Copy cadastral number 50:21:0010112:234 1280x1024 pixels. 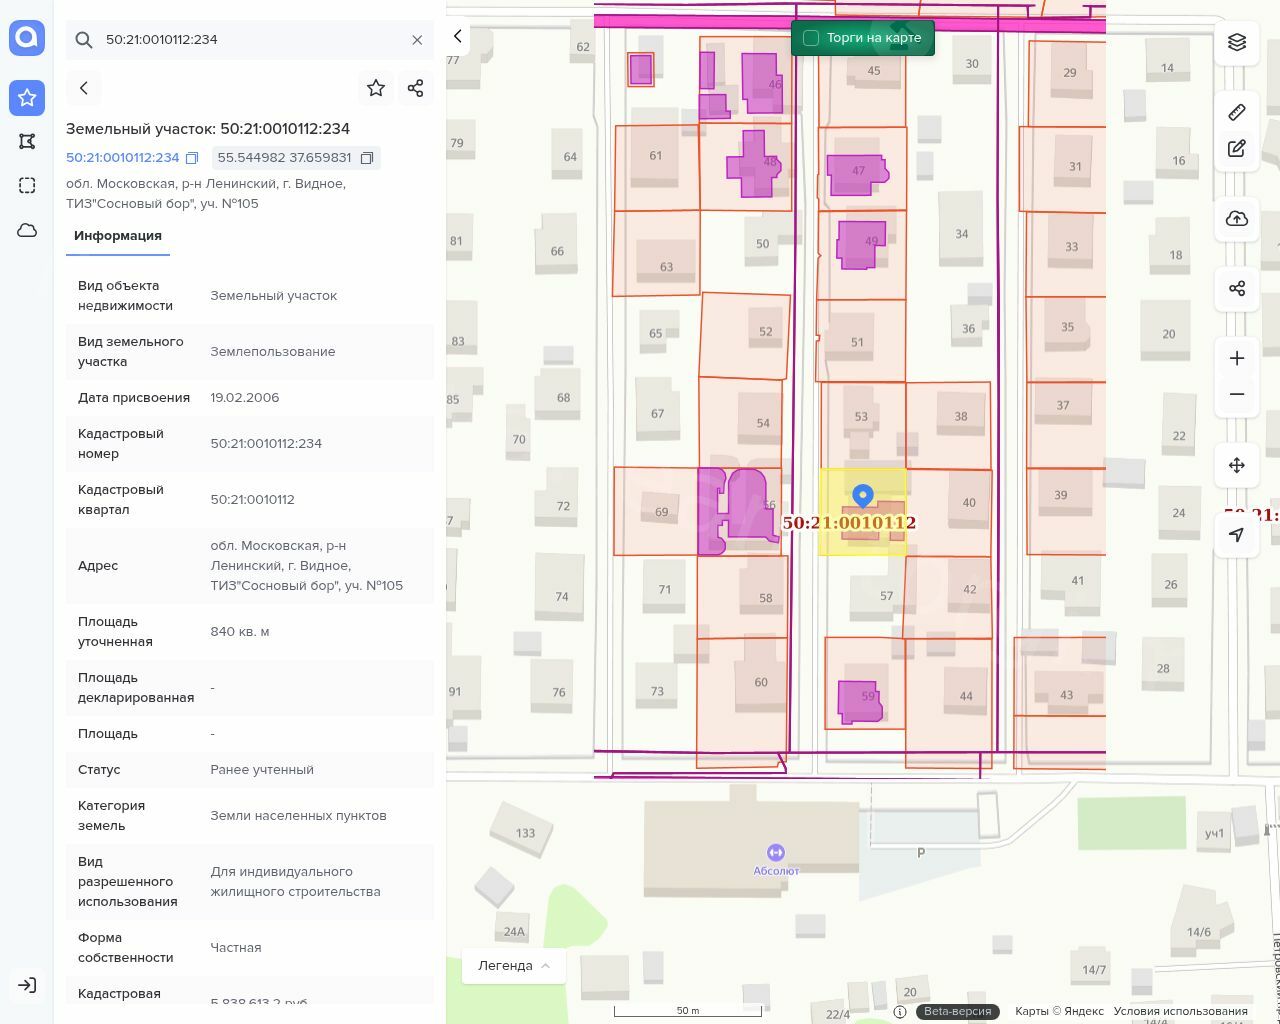pos(192,158)
